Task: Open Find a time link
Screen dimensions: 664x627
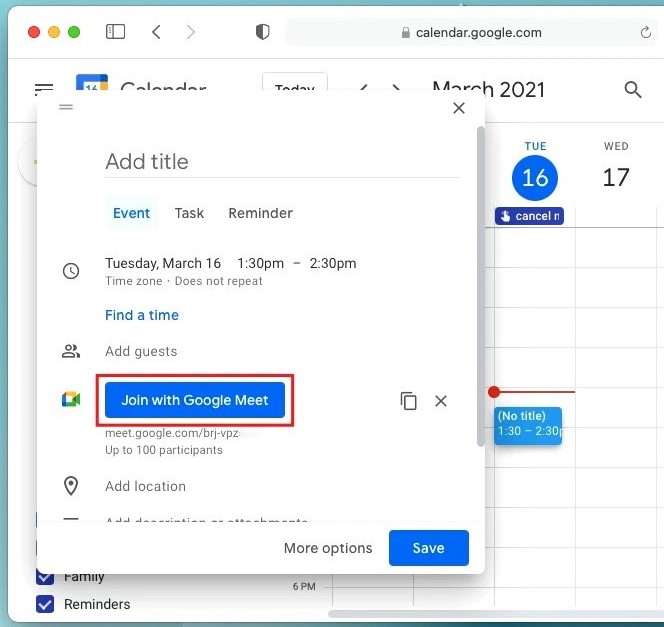Action: [142, 315]
